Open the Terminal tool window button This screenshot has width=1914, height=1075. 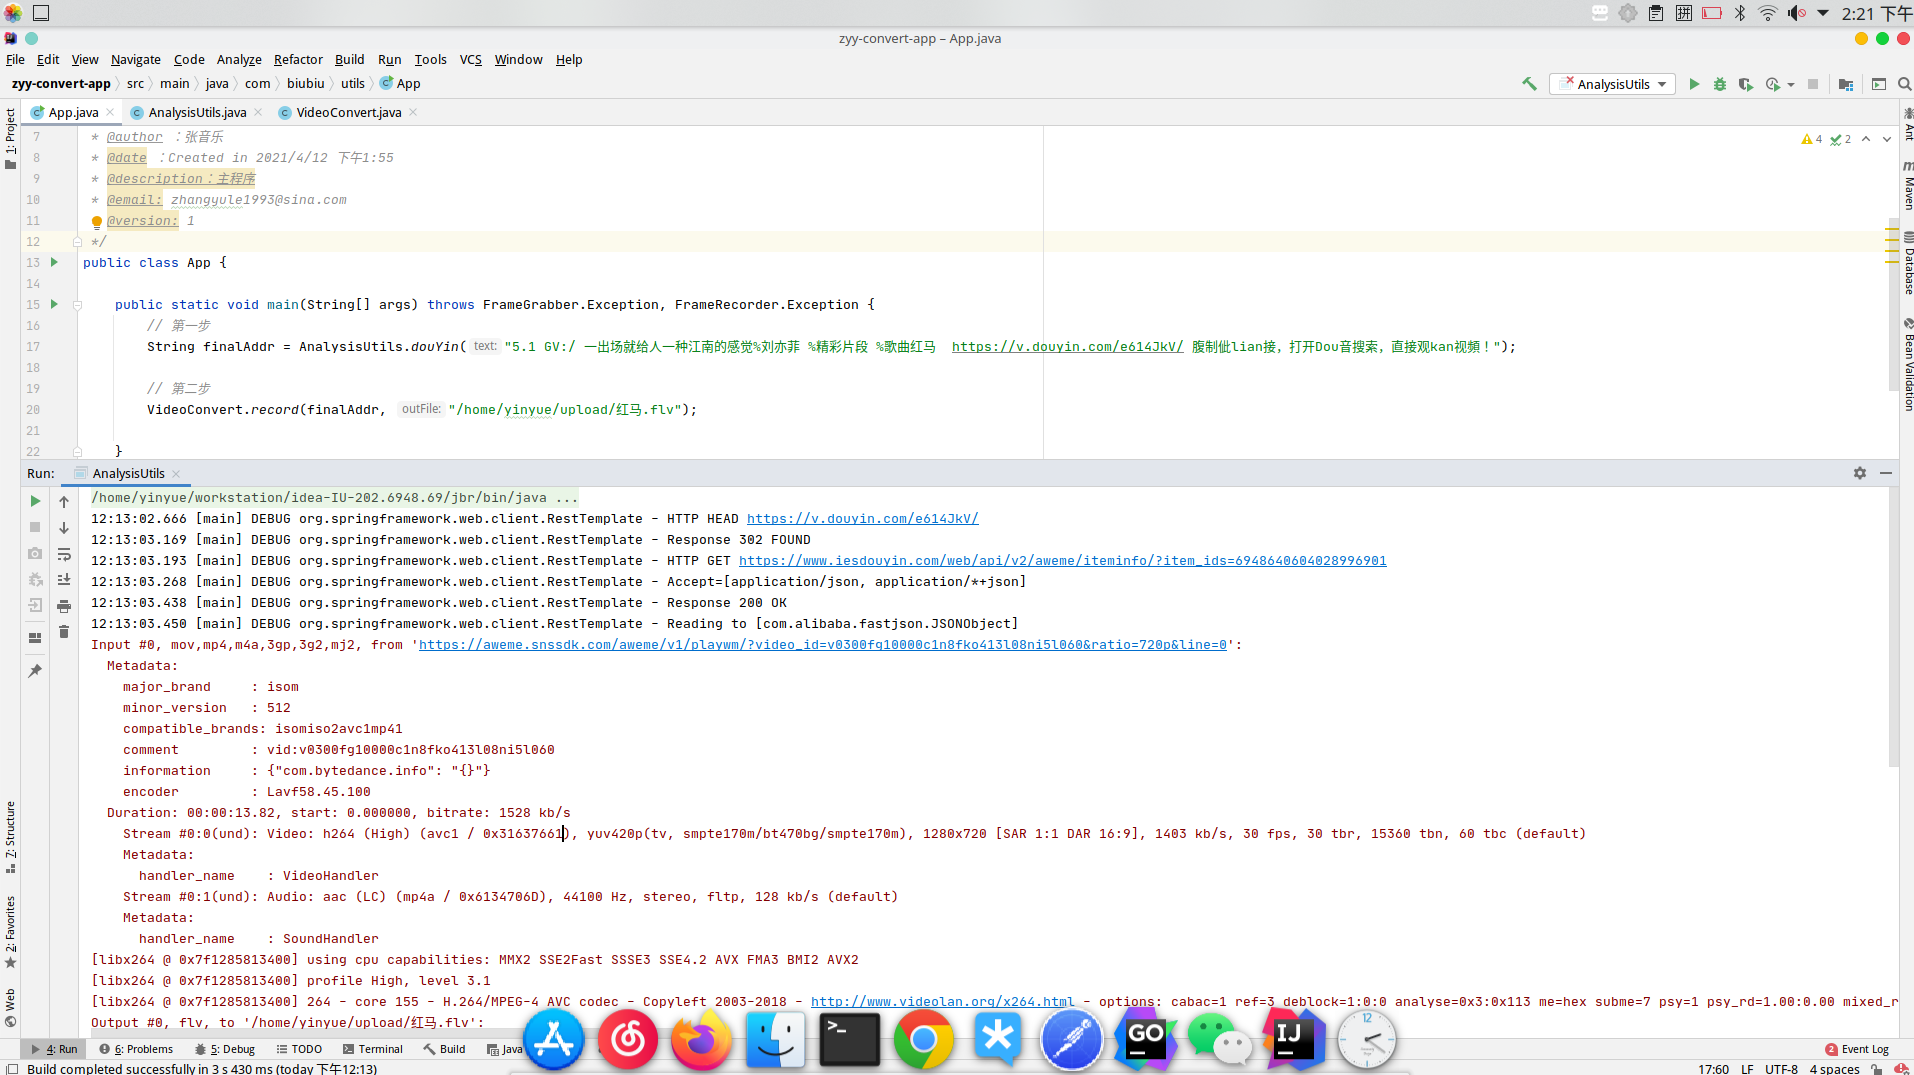point(373,1049)
